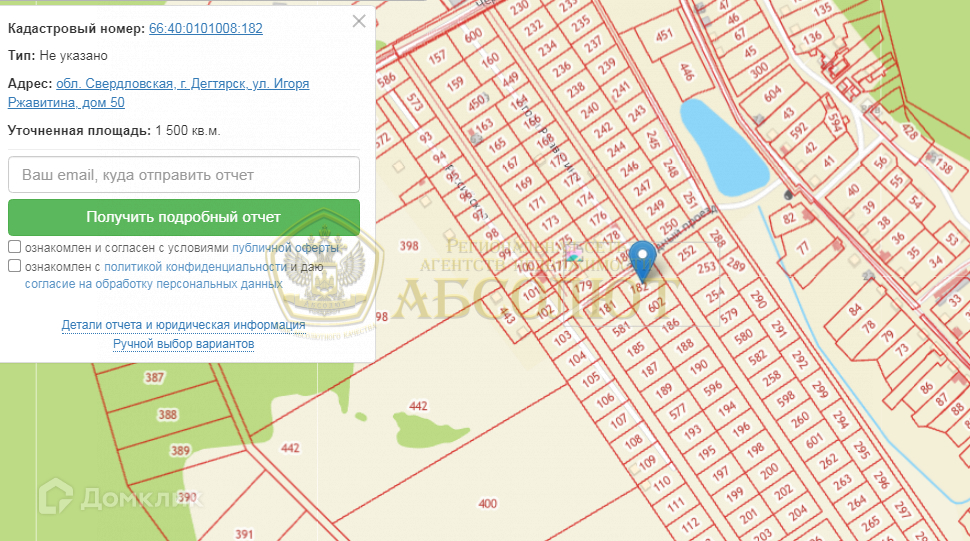Check the публичной оферты agreement checkbox
This screenshot has height=541, width=970.
[x=14, y=247]
